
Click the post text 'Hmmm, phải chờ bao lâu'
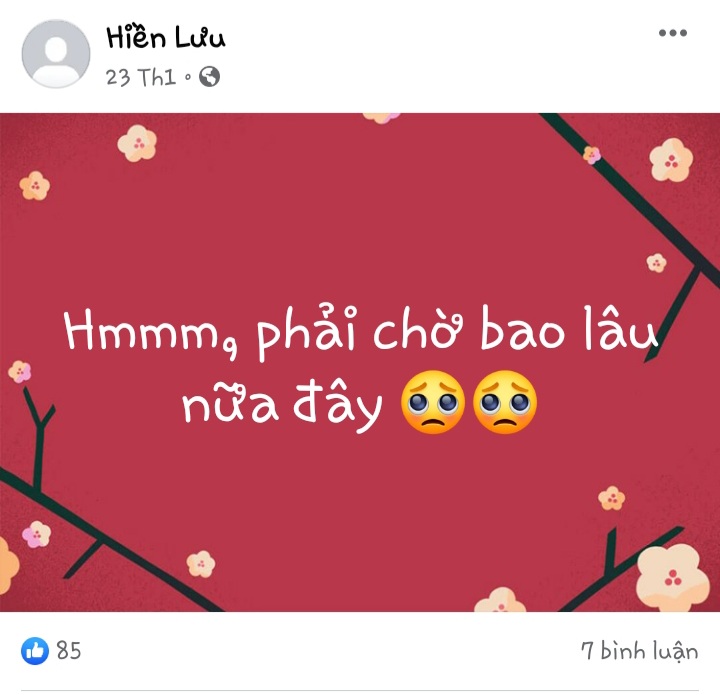(360, 331)
